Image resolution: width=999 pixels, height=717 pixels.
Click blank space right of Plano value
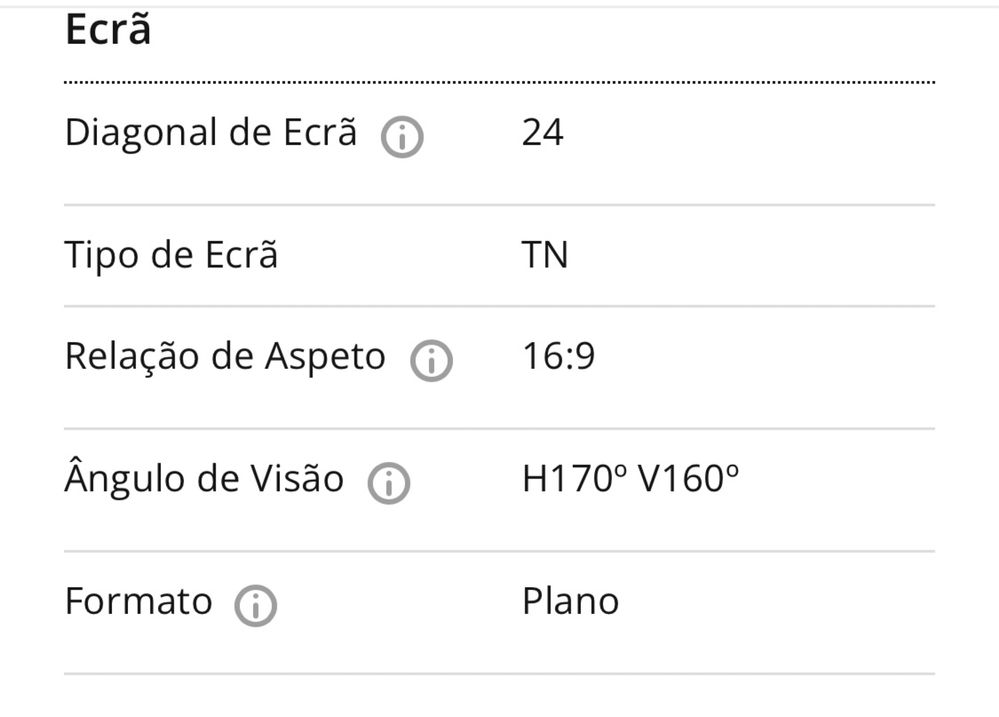(777, 601)
